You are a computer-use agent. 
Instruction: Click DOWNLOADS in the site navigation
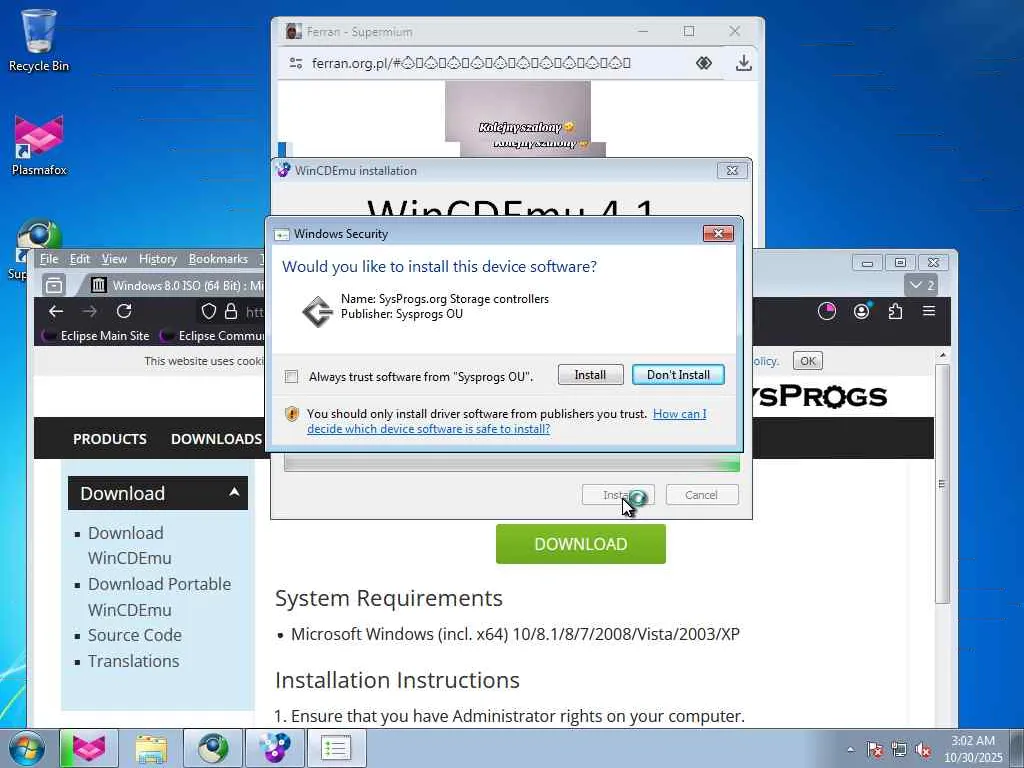click(x=216, y=439)
